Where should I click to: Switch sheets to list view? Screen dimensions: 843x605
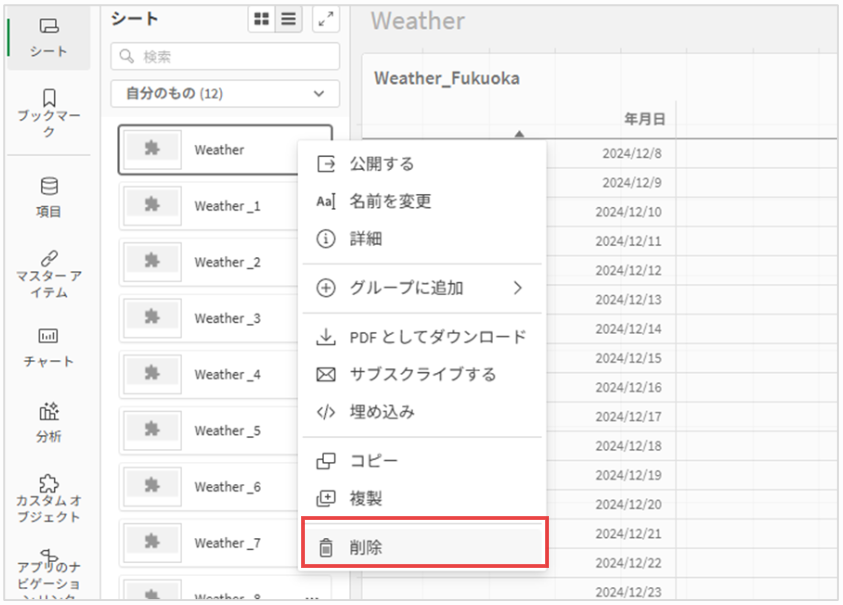[x=288, y=19]
